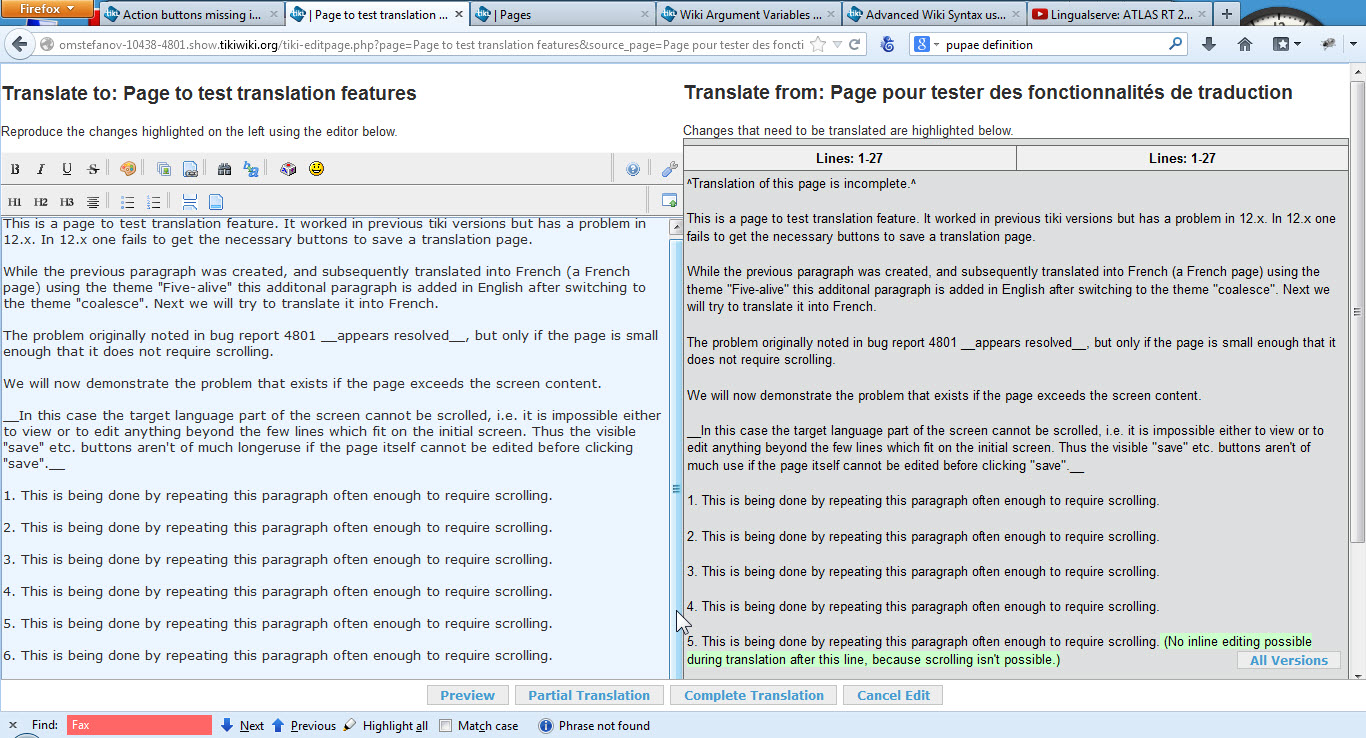Click the Find text field containing 'Fax'
Viewport: 1366px width, 738px height.
click(139, 725)
